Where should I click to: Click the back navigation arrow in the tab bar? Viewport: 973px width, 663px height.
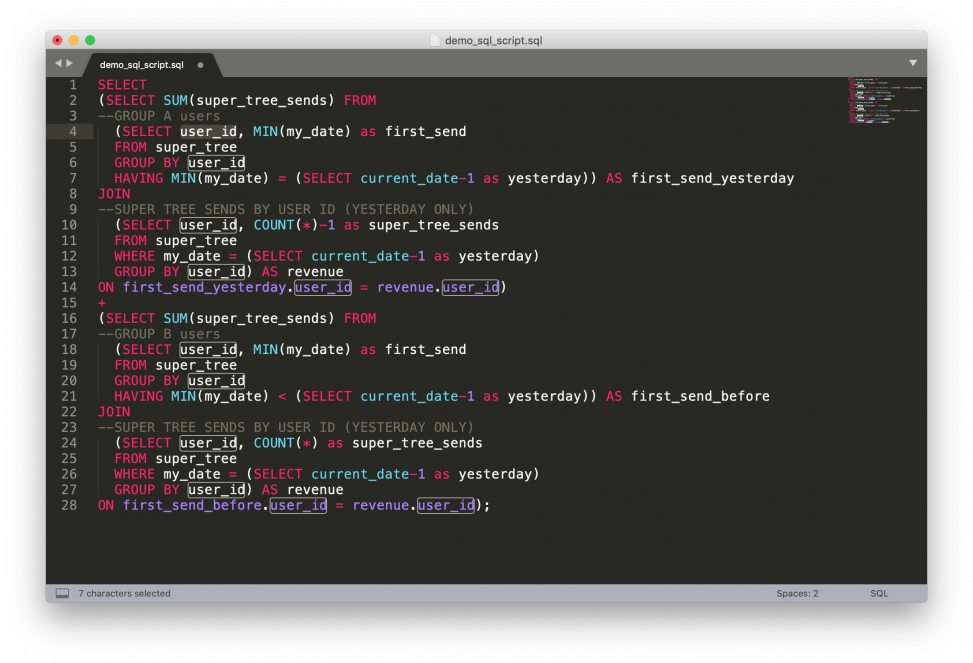(58, 62)
